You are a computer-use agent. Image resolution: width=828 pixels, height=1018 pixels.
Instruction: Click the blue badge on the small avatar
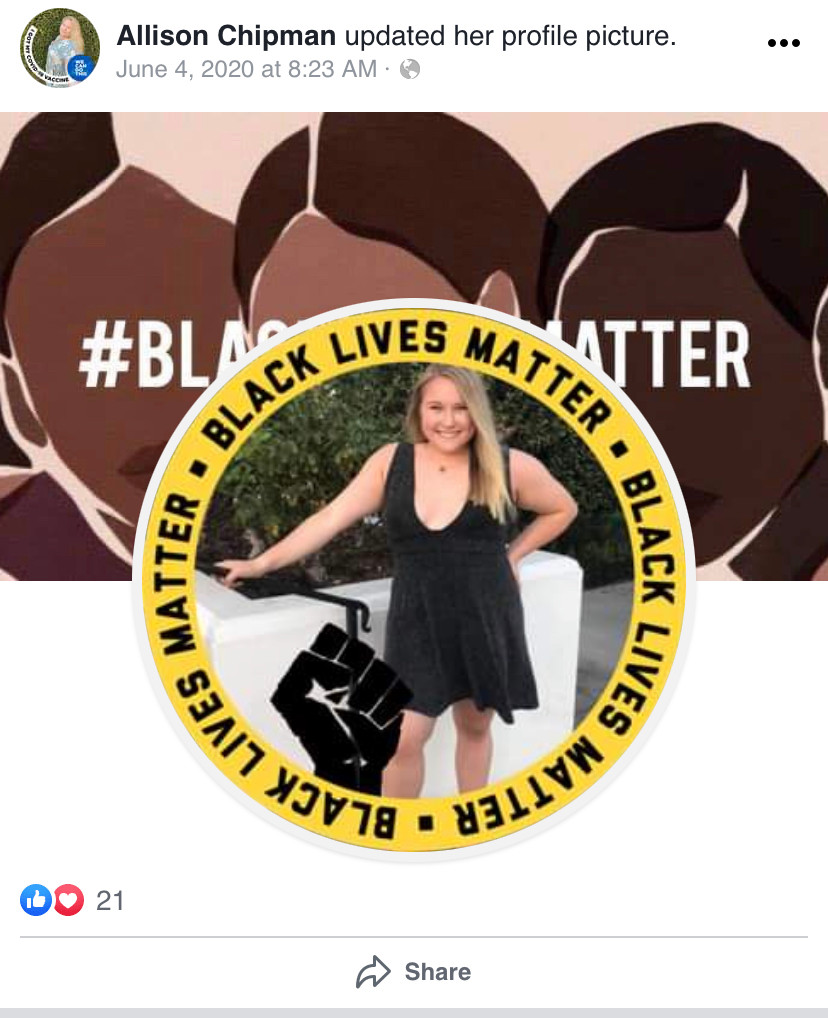pos(81,67)
